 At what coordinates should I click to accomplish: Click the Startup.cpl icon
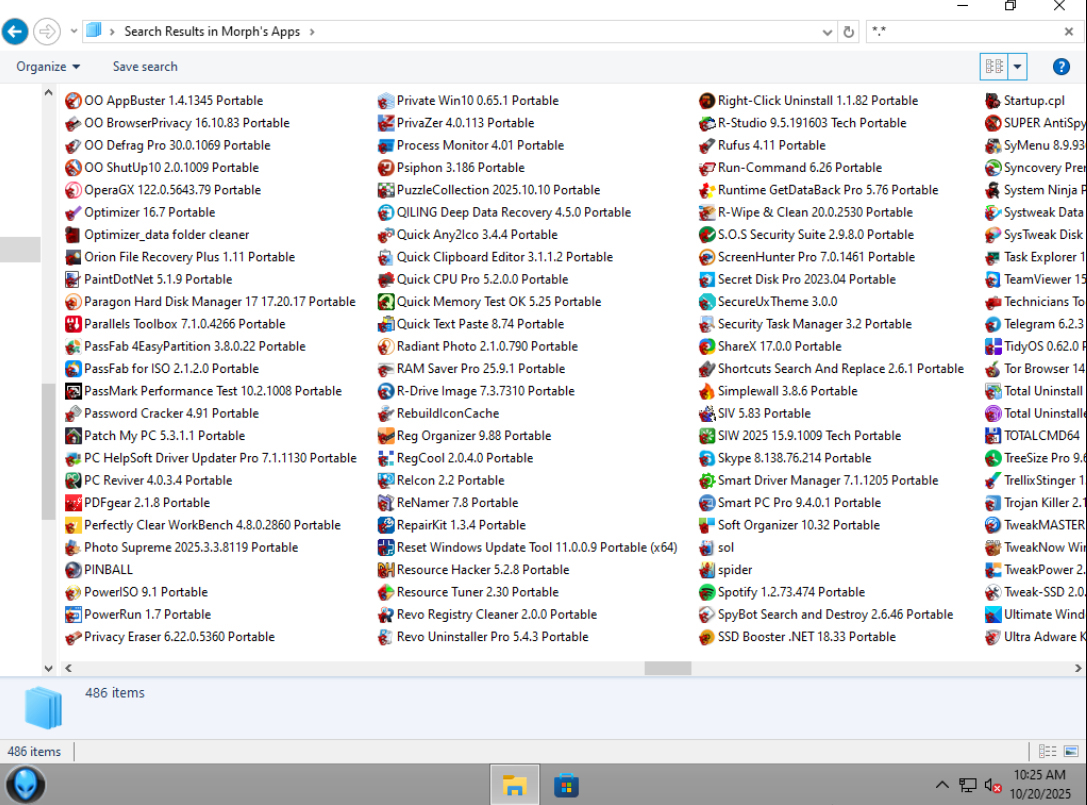pos(993,101)
